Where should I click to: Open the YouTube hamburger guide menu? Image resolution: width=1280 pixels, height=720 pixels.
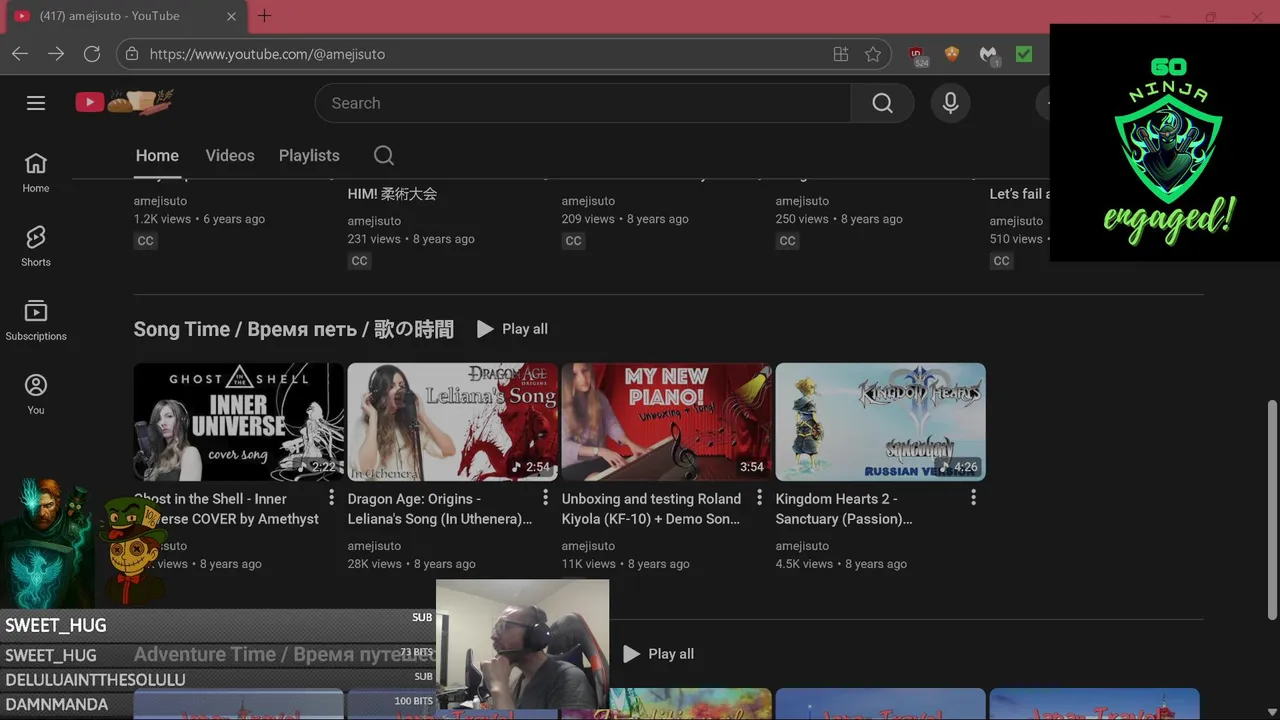(36, 103)
